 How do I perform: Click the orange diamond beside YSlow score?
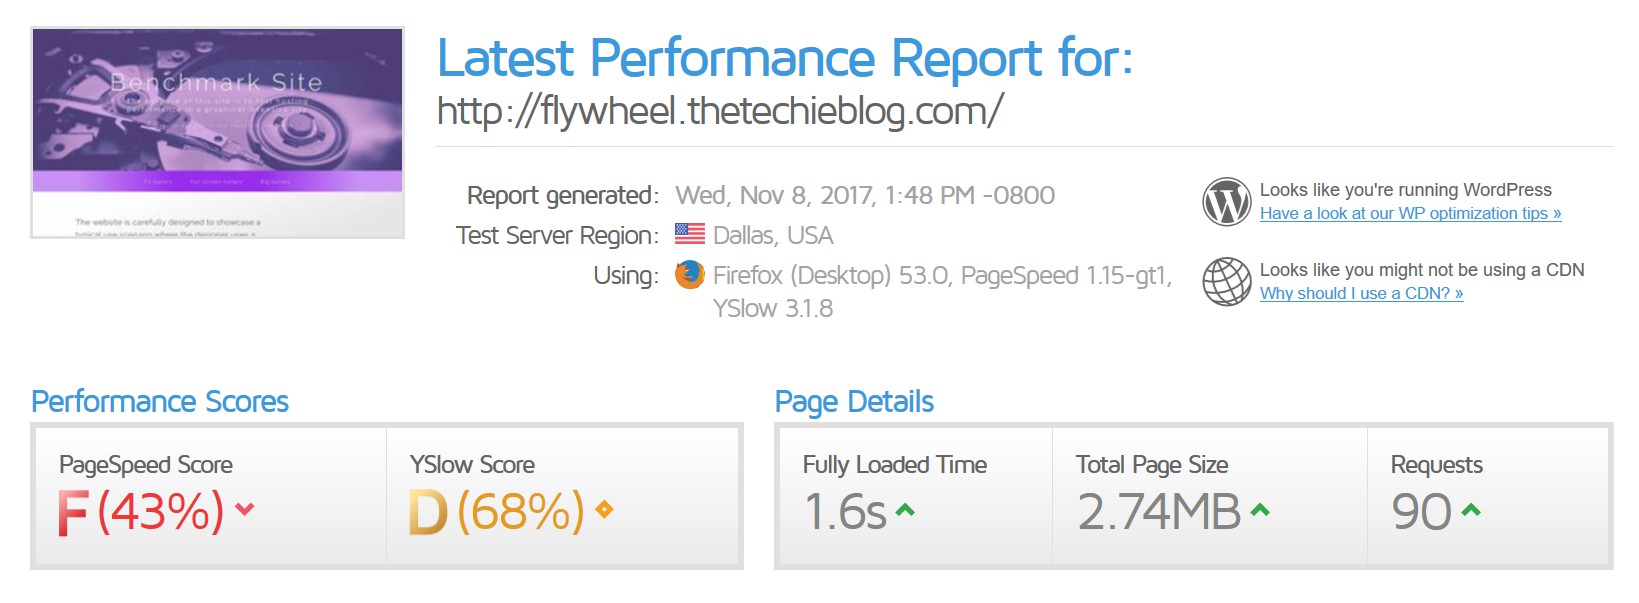(x=604, y=510)
